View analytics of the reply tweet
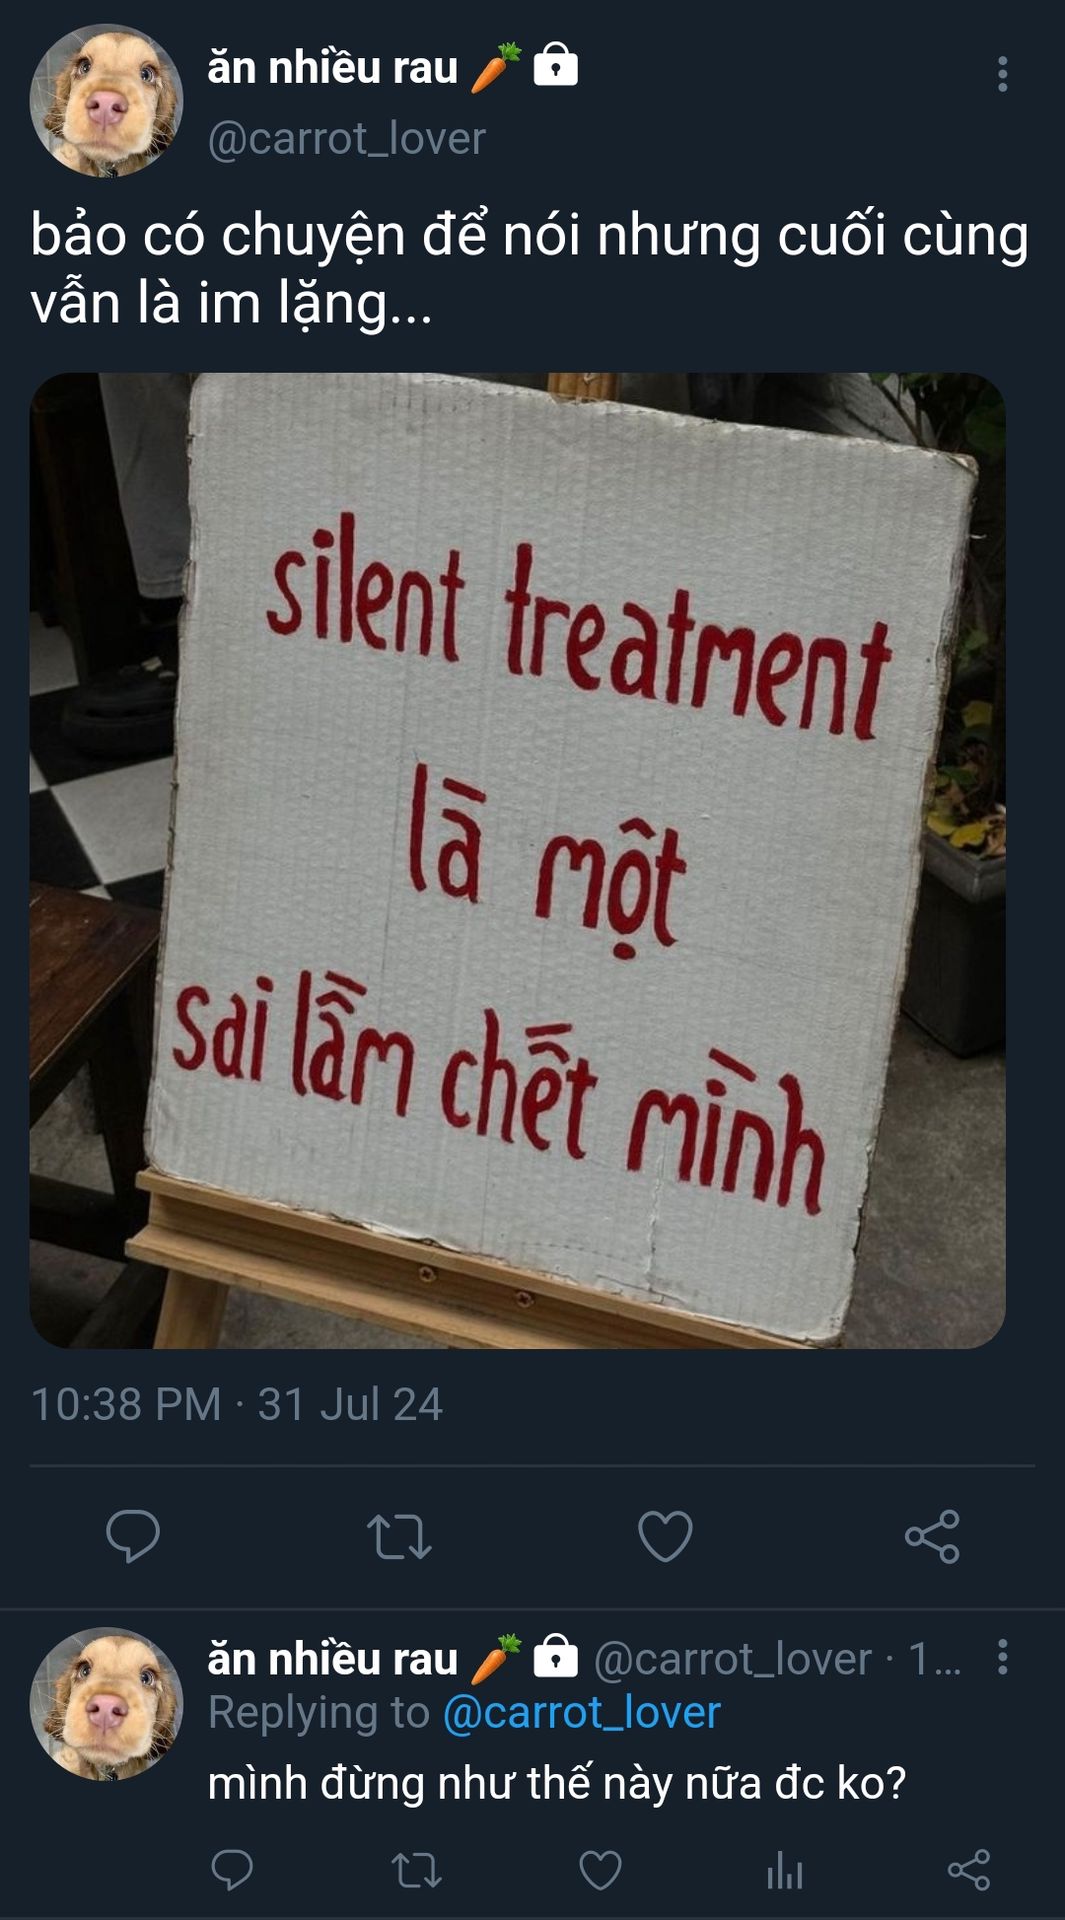This screenshot has height=1920, width=1065. pyautogui.click(x=785, y=1870)
